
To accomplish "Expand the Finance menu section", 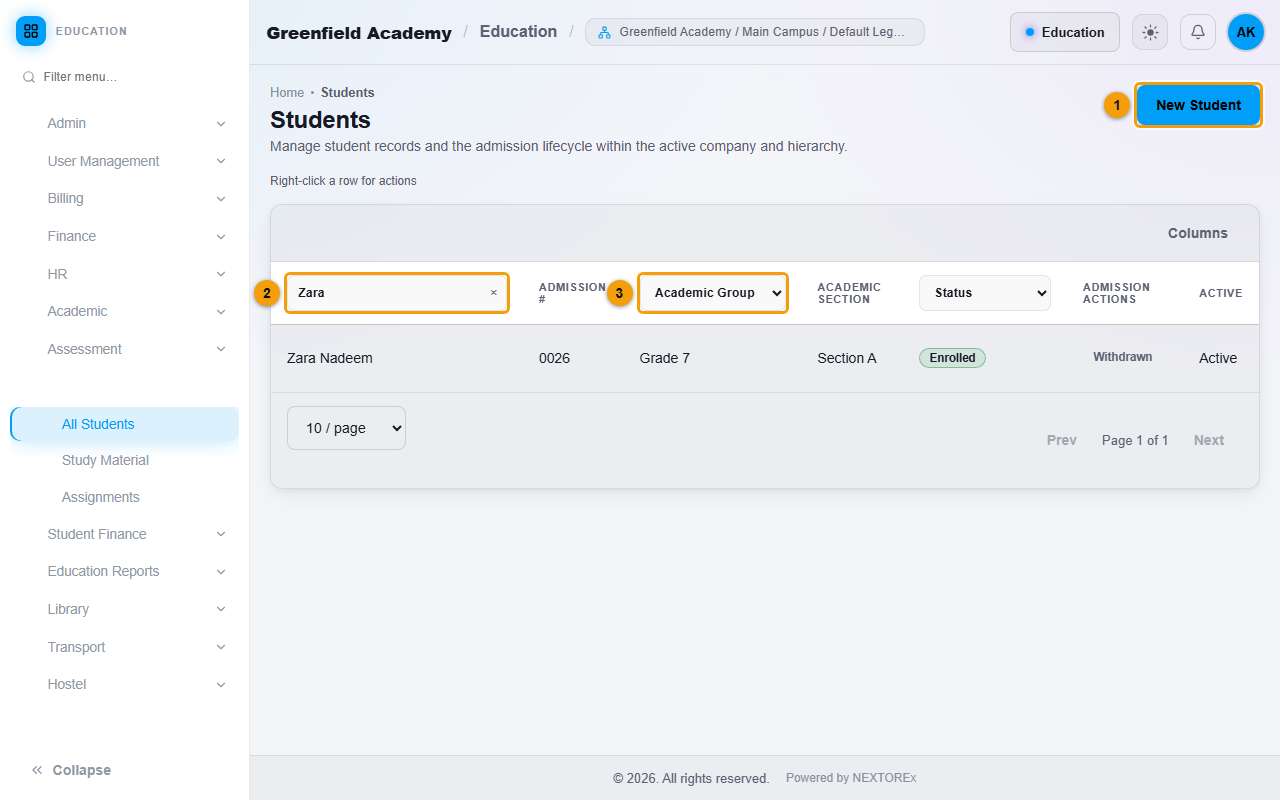I will [137, 236].
